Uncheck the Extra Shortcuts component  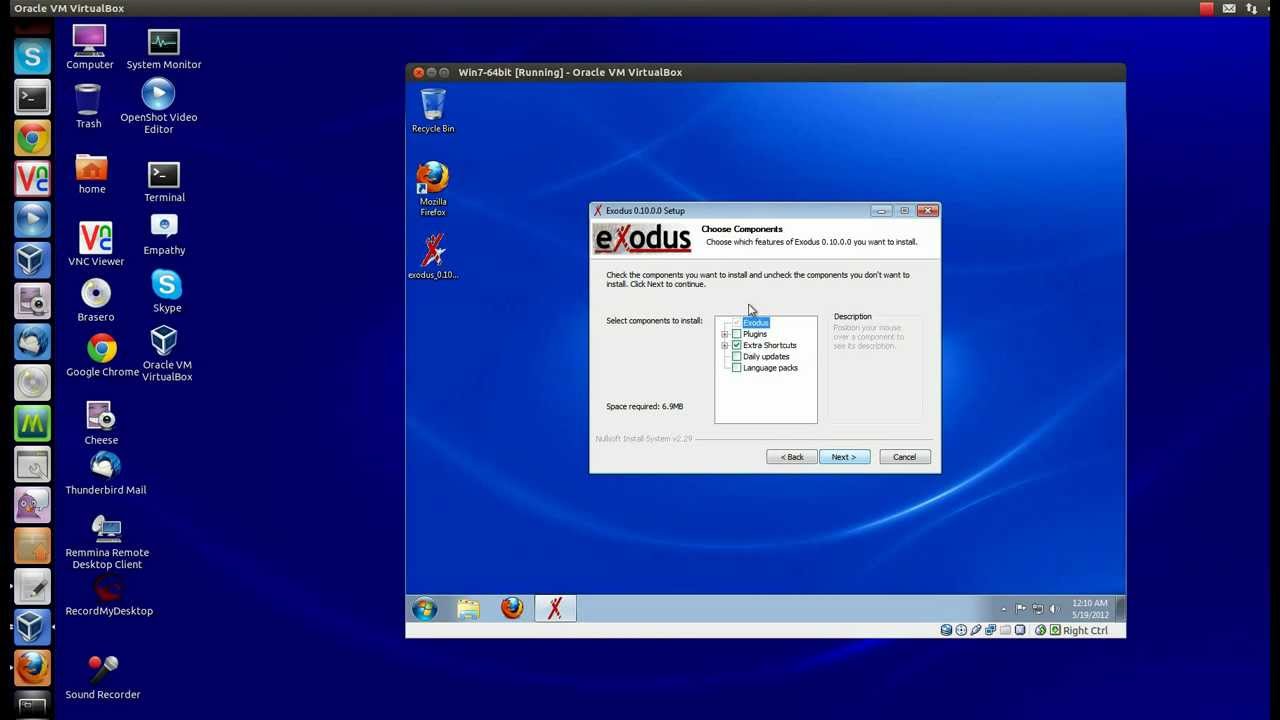tap(737, 345)
